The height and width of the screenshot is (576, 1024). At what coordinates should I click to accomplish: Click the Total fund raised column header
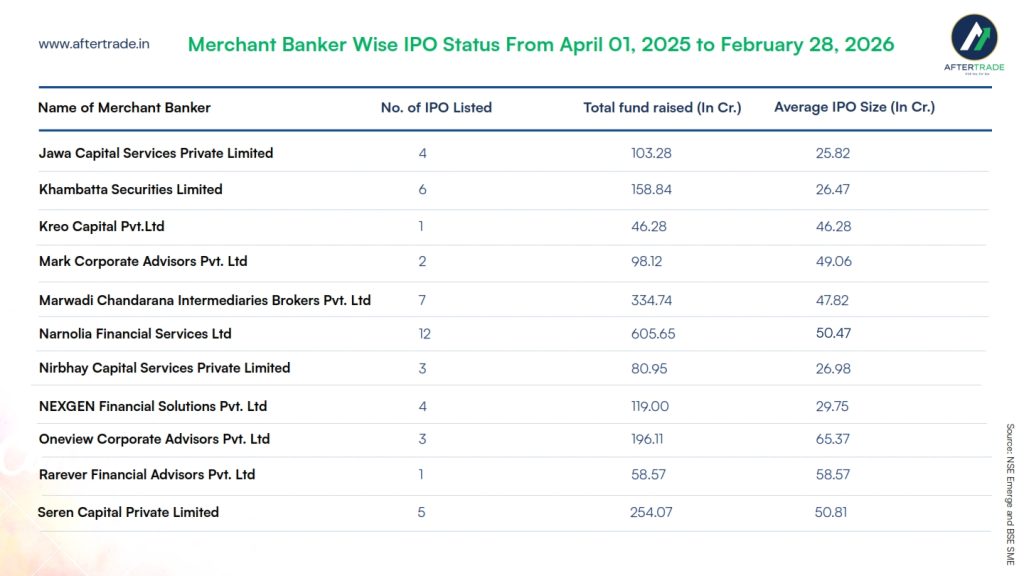662,108
